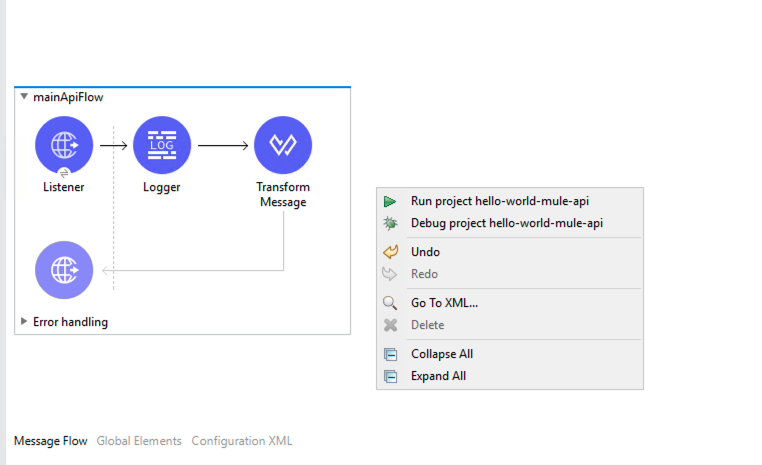Screen dimensions: 762x465
Task: Click the faded response globe icon
Action: [x=64, y=270]
